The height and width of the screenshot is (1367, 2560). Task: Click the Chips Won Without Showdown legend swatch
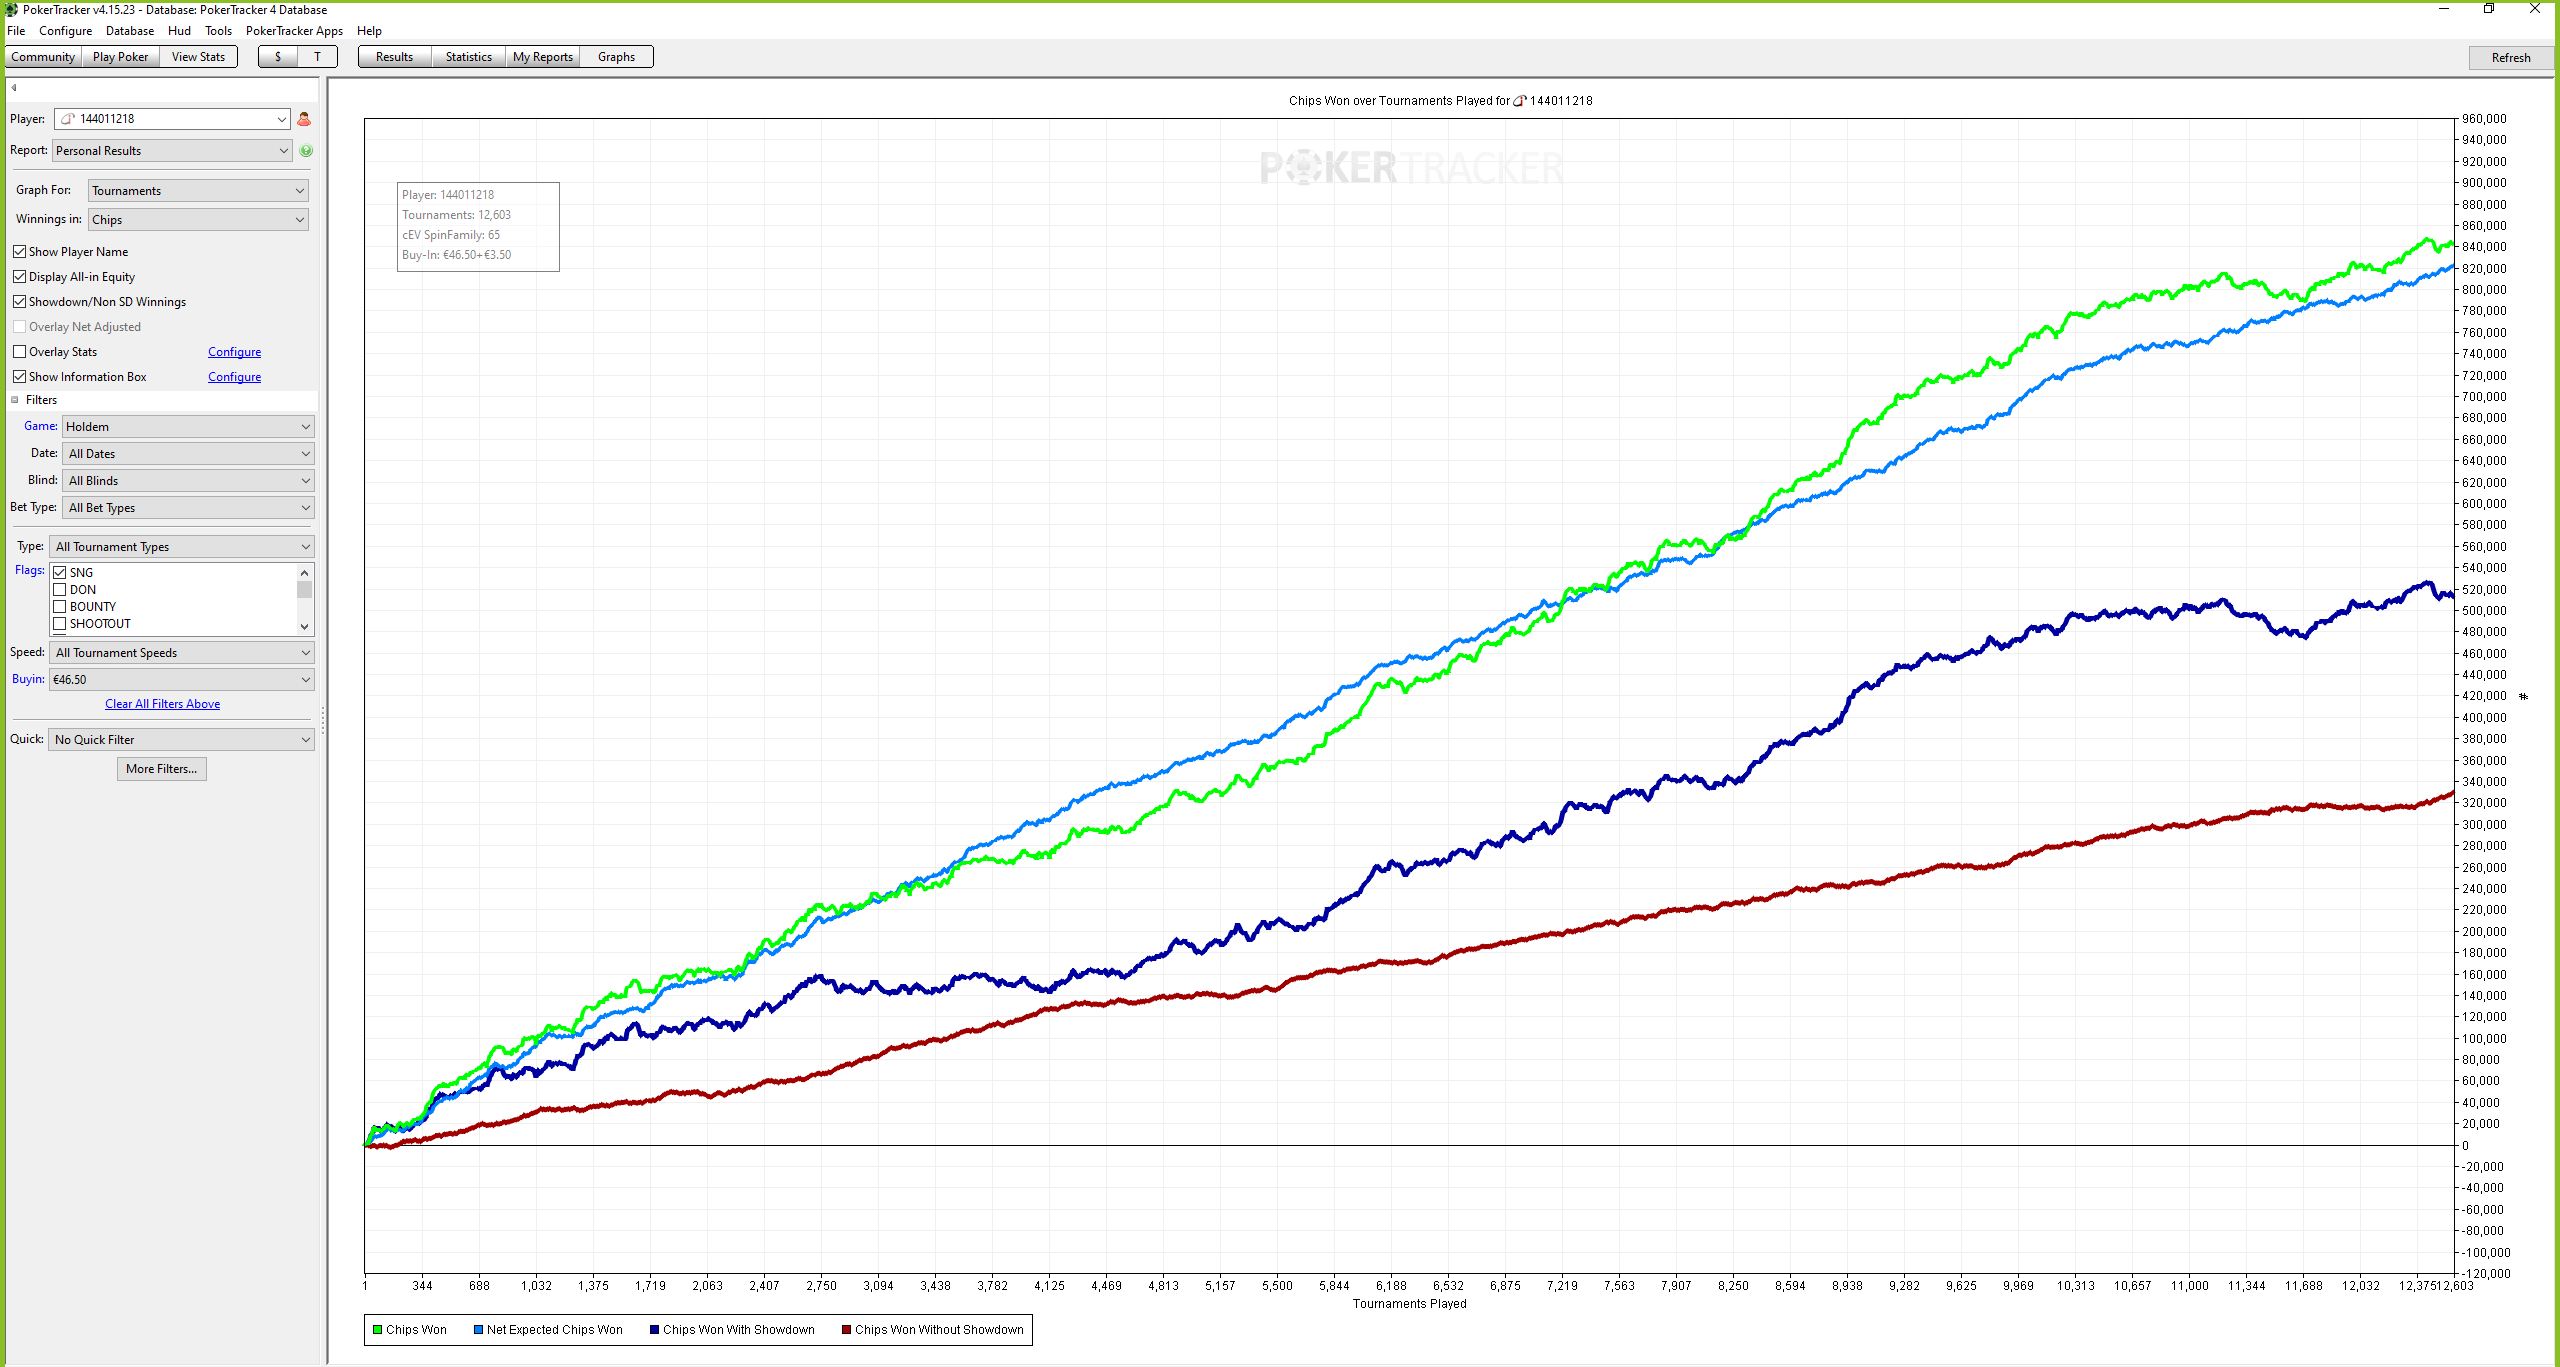pyautogui.click(x=847, y=1330)
